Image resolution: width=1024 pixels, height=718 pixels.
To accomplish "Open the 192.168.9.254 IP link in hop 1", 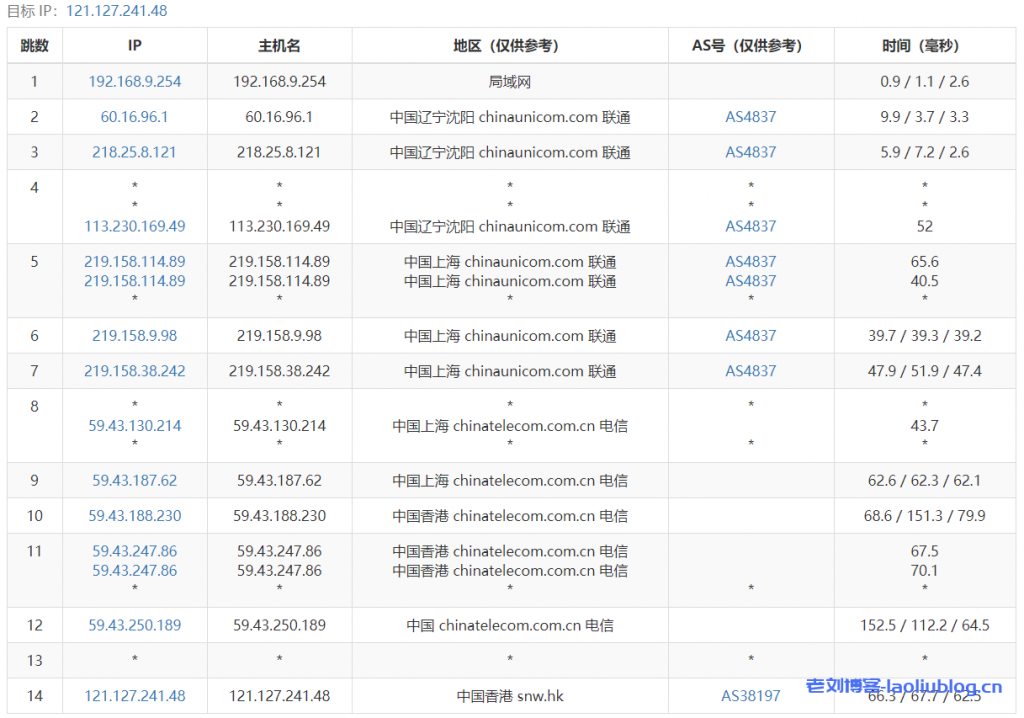I will coord(134,81).
